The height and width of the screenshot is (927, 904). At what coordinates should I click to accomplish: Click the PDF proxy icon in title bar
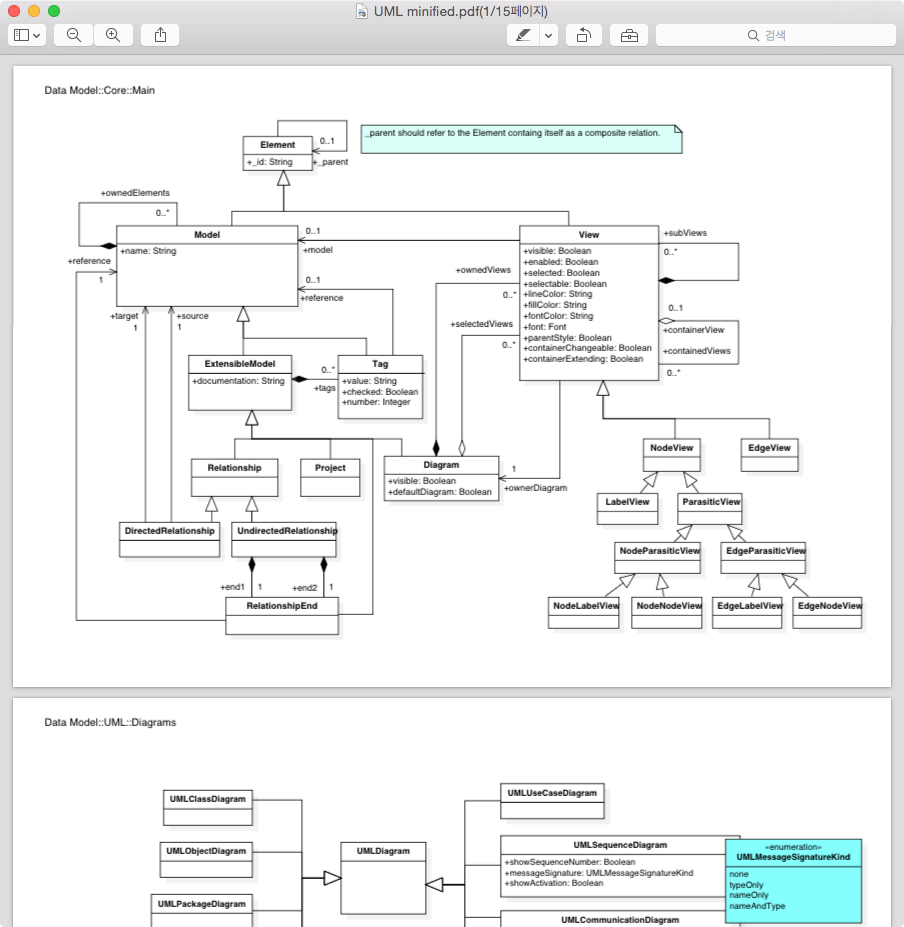[358, 11]
